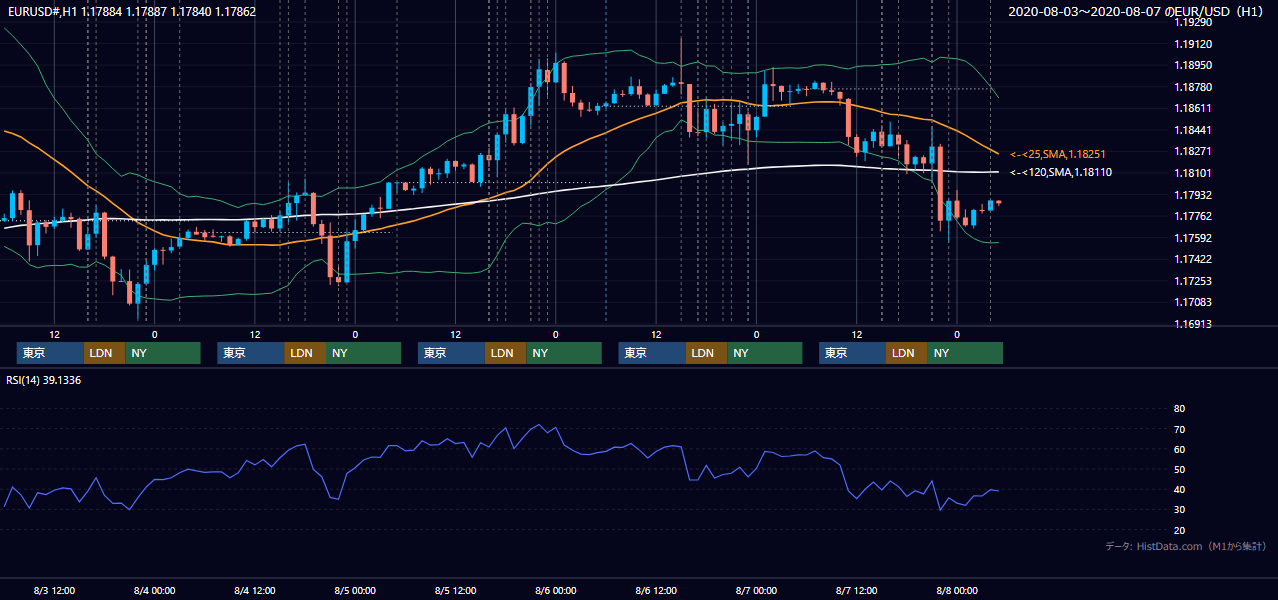Click the 8/5 12:00 date label
The height and width of the screenshot is (600, 1278).
click(x=456, y=590)
